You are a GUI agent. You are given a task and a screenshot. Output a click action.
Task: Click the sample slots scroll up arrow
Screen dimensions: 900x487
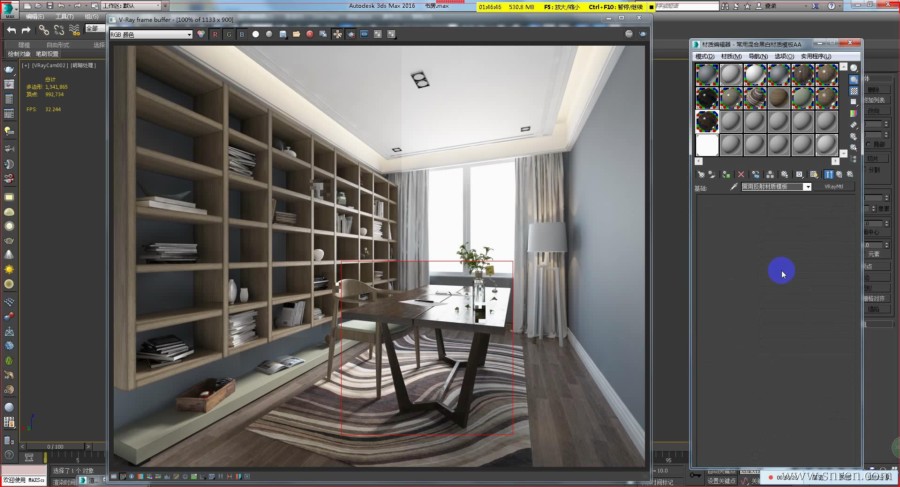[x=844, y=67]
